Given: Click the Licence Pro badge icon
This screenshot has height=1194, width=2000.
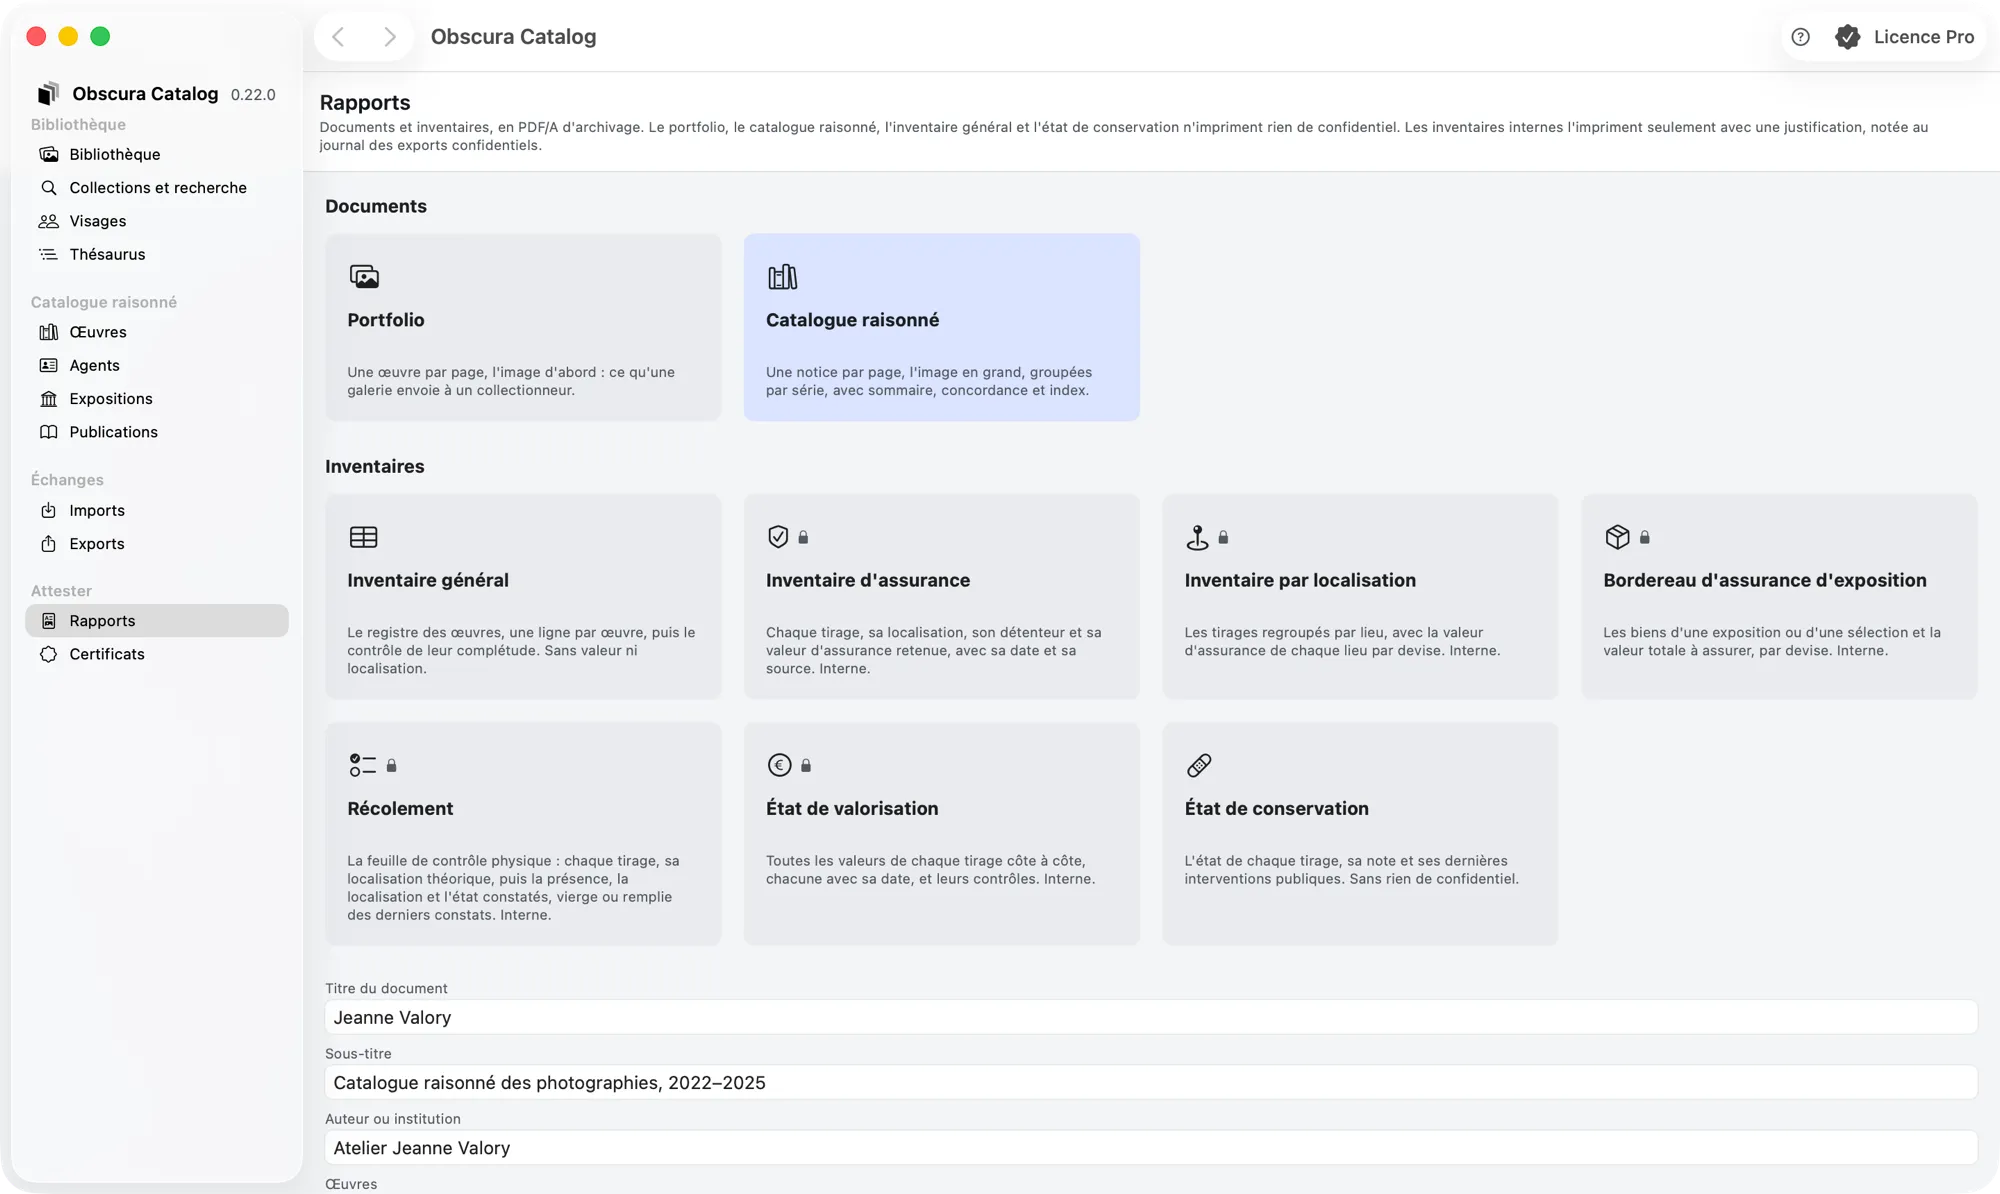Looking at the screenshot, I should tap(1847, 37).
